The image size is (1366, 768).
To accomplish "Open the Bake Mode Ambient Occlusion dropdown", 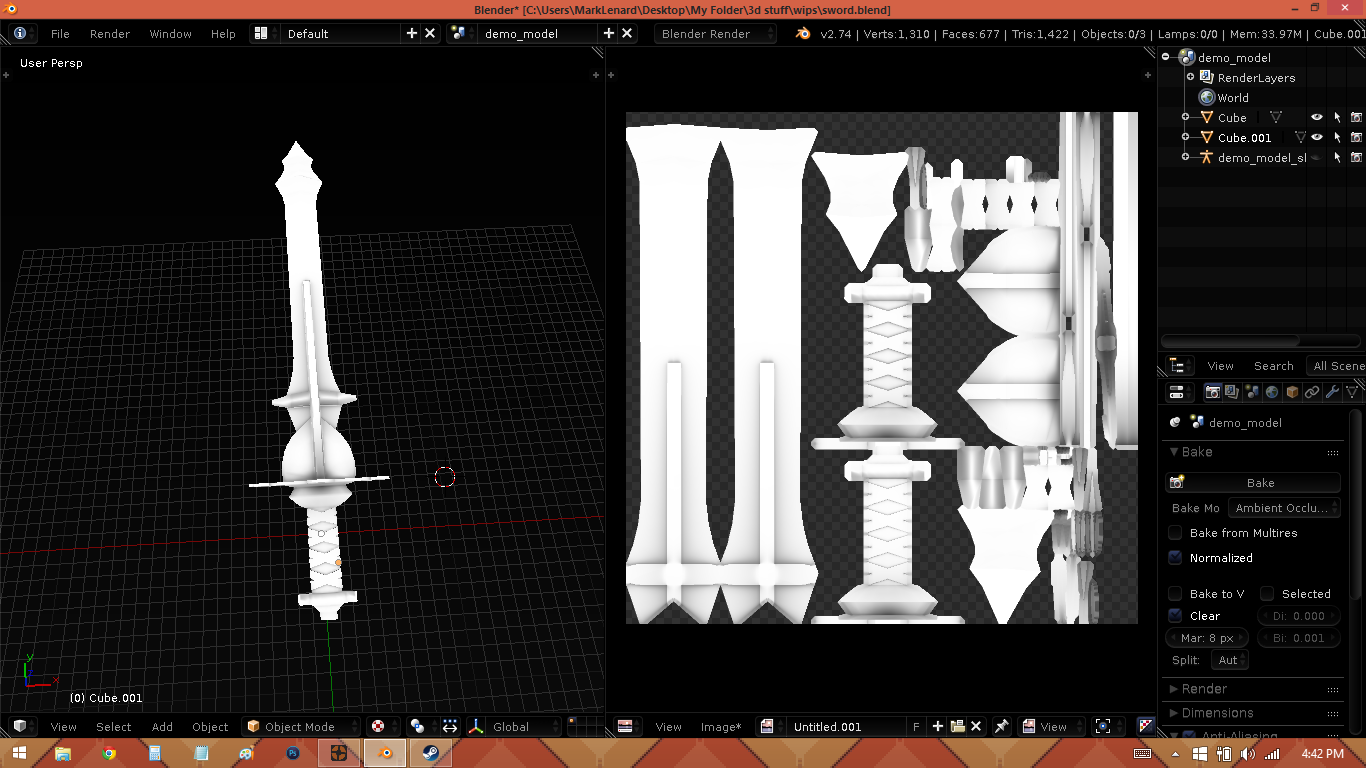I will [1284, 508].
